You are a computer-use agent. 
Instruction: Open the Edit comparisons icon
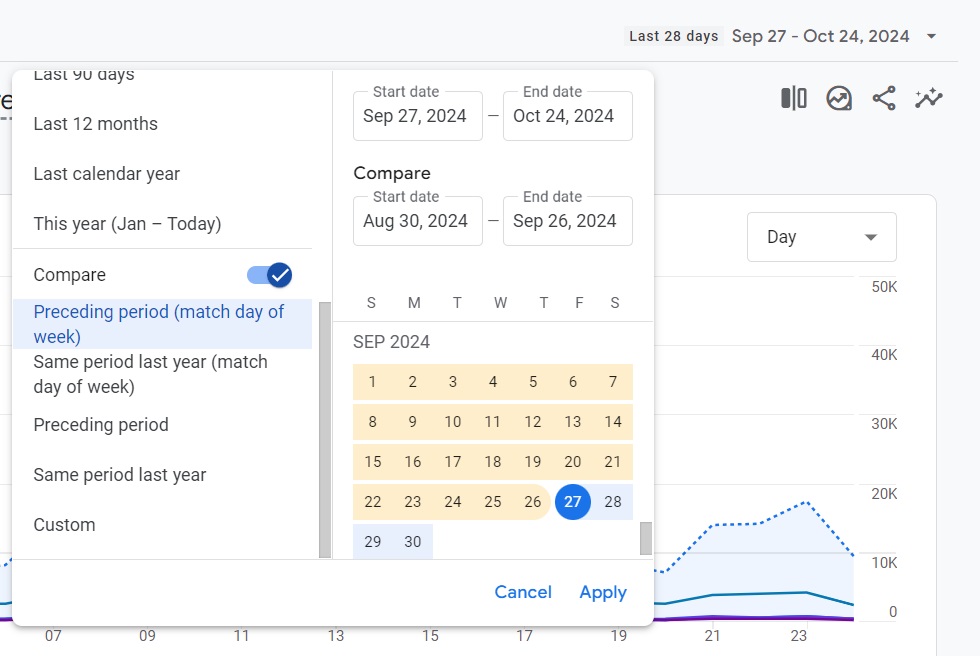[x=792, y=97]
